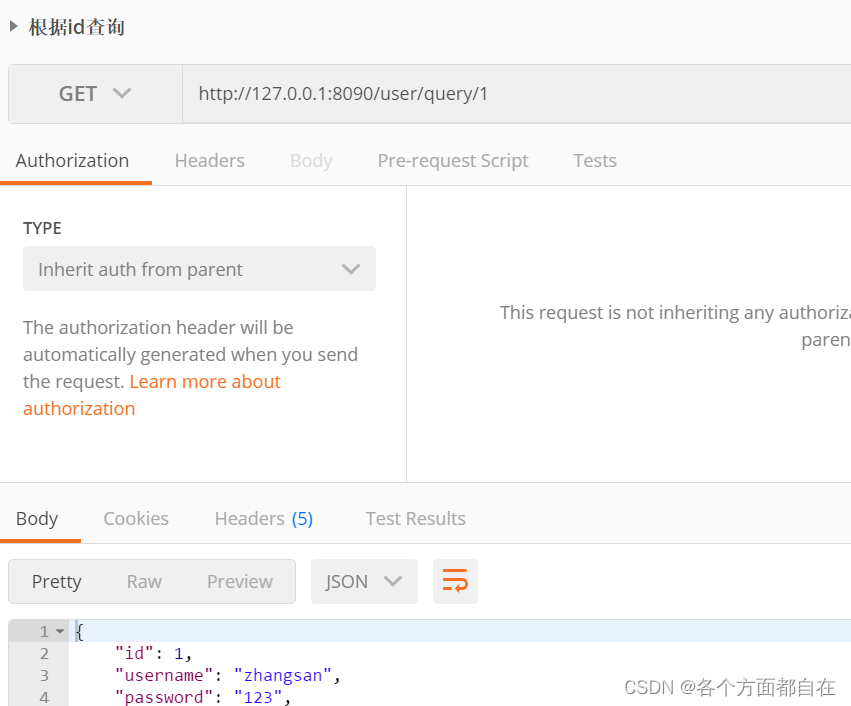
Task: Select the Pretty response view
Action: pyautogui.click(x=57, y=581)
